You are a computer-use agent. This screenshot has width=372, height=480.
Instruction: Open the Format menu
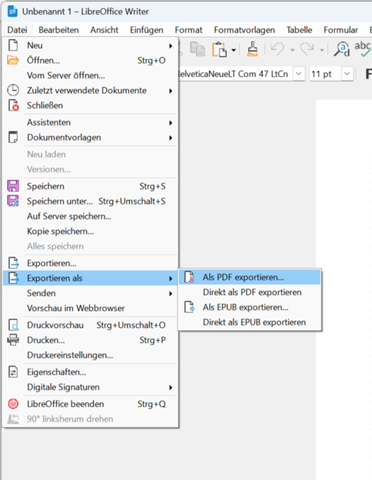[188, 30]
